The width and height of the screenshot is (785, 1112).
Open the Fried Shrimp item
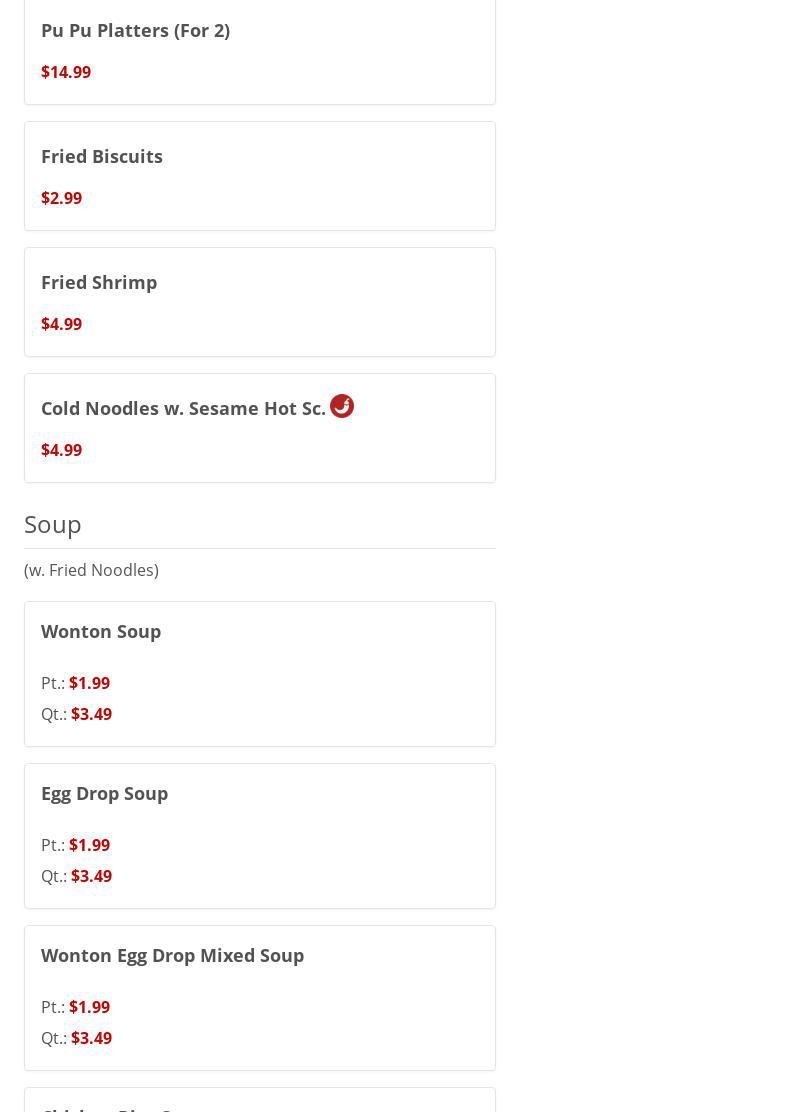coord(99,282)
